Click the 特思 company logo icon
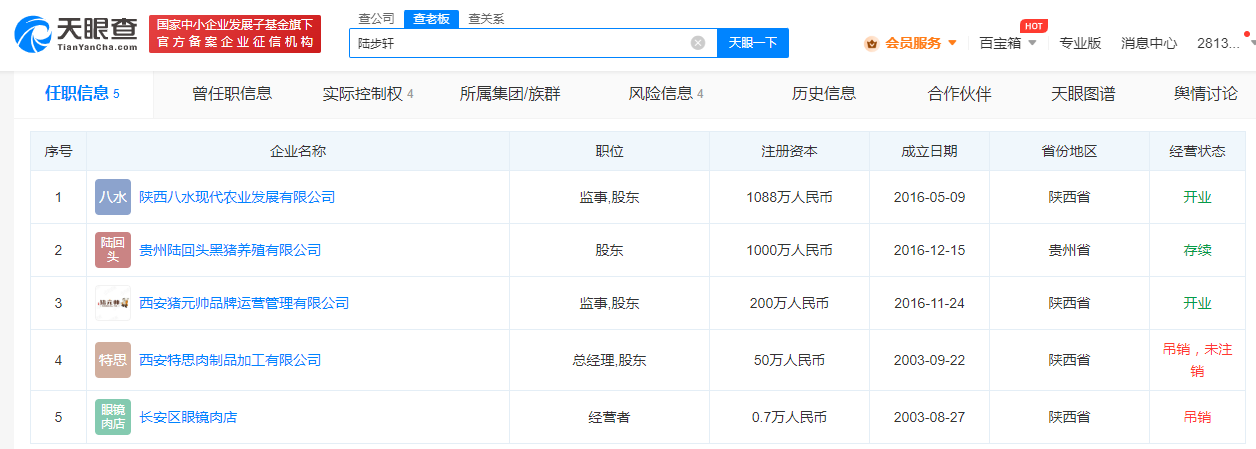 coord(113,360)
